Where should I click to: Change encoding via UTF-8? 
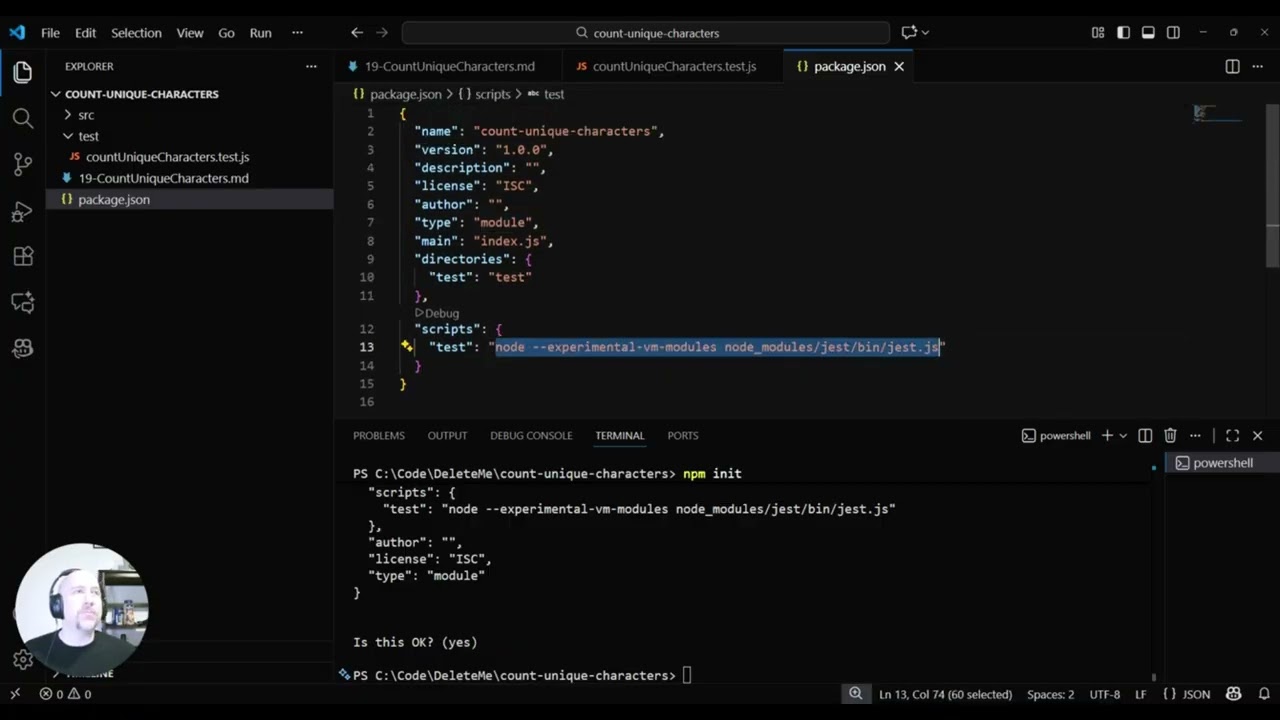[x=1104, y=694]
